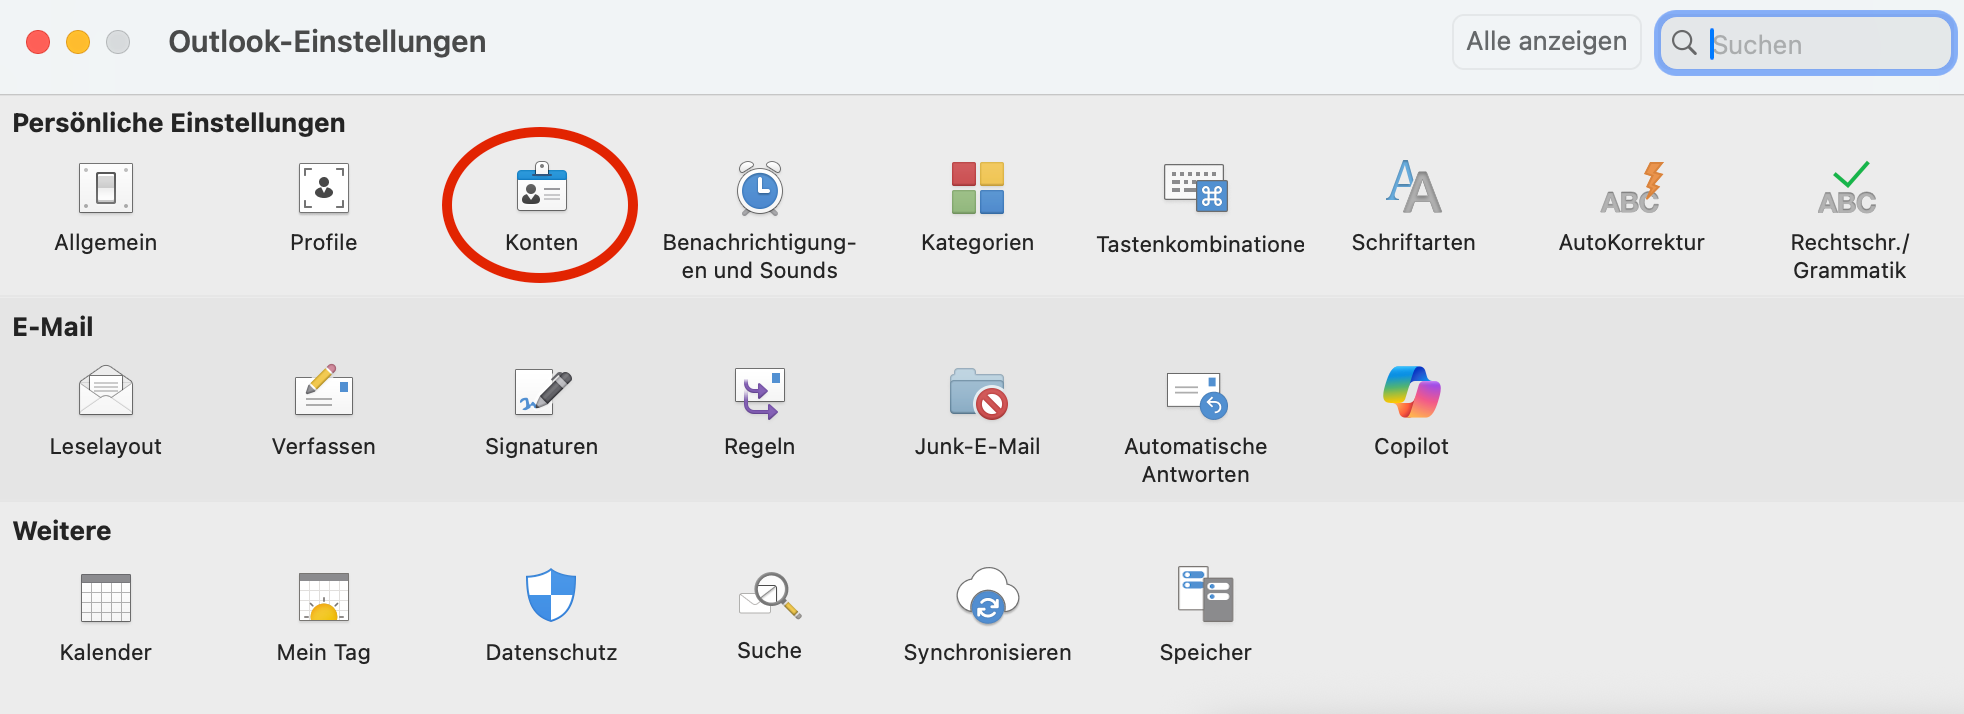
Task: Open Datenschutz privacy shield icon
Action: 551,597
